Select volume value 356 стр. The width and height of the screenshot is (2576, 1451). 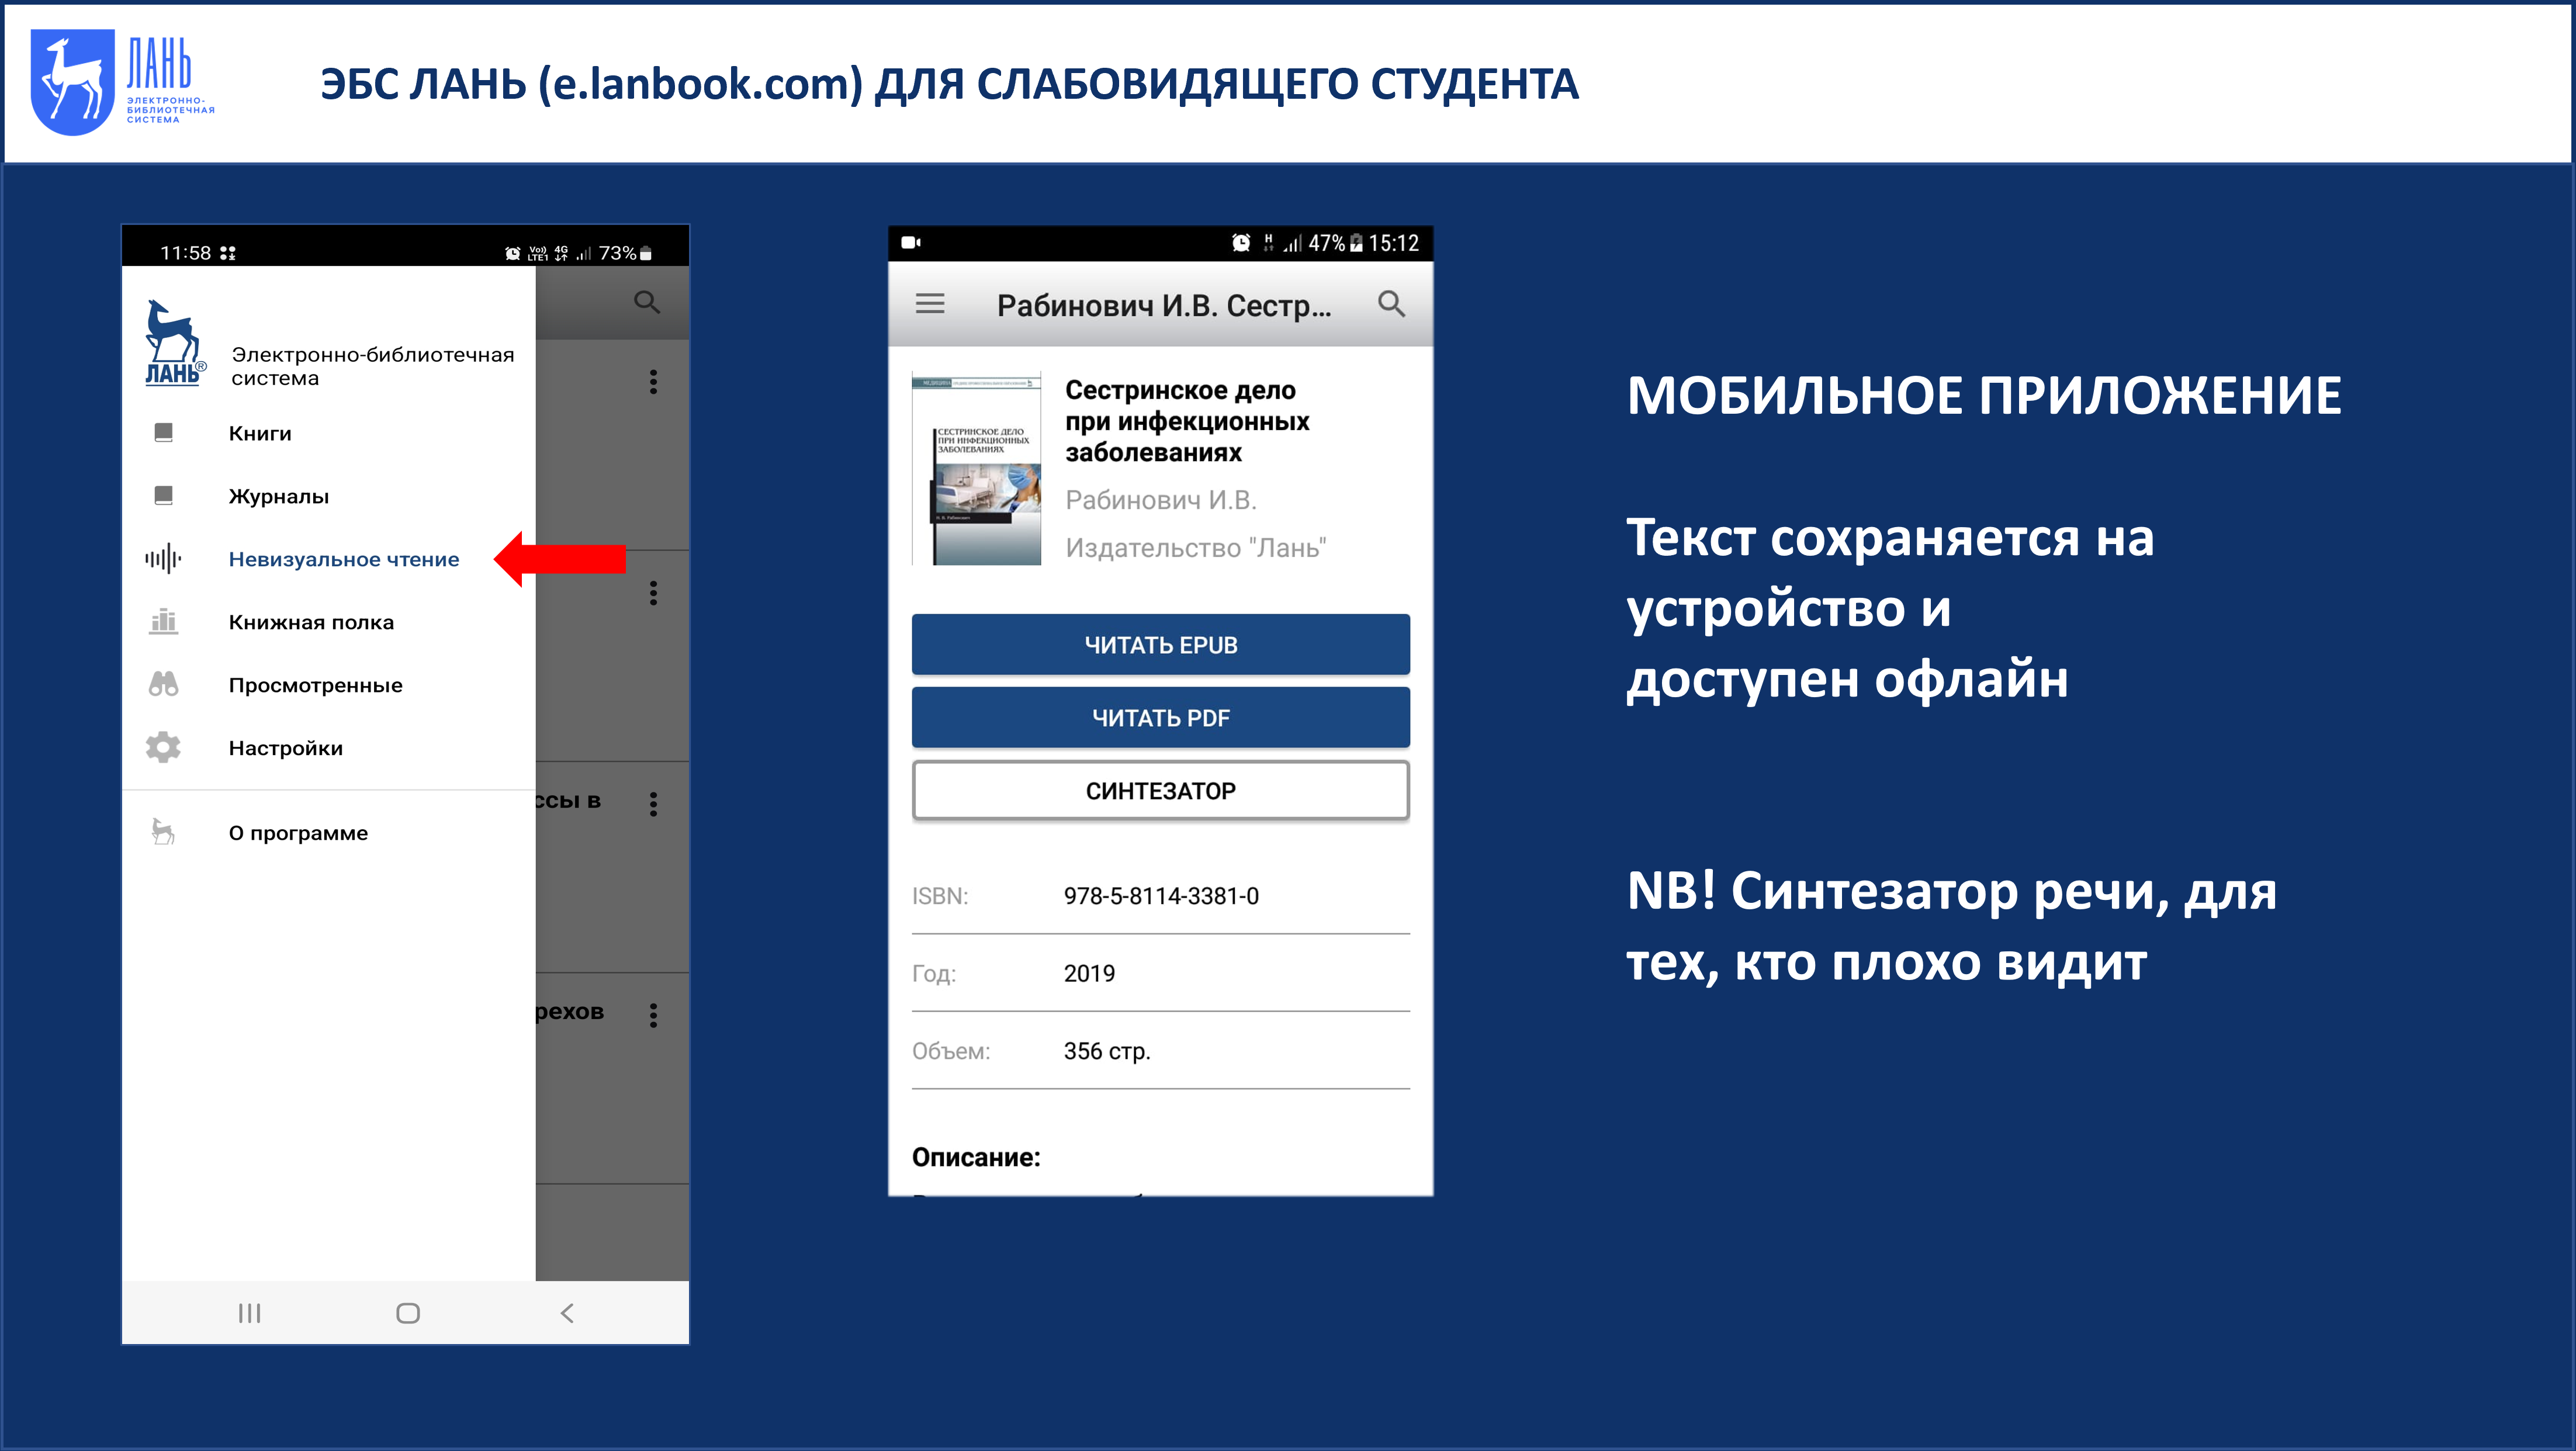click(x=1107, y=1051)
